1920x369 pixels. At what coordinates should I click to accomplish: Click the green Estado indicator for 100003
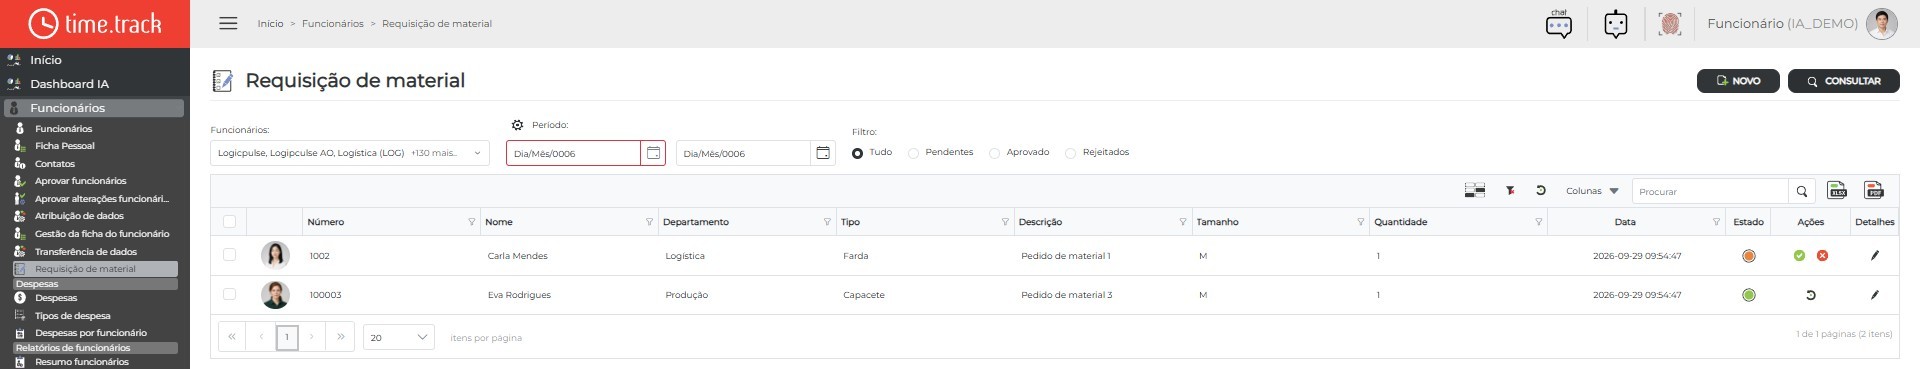point(1749,295)
